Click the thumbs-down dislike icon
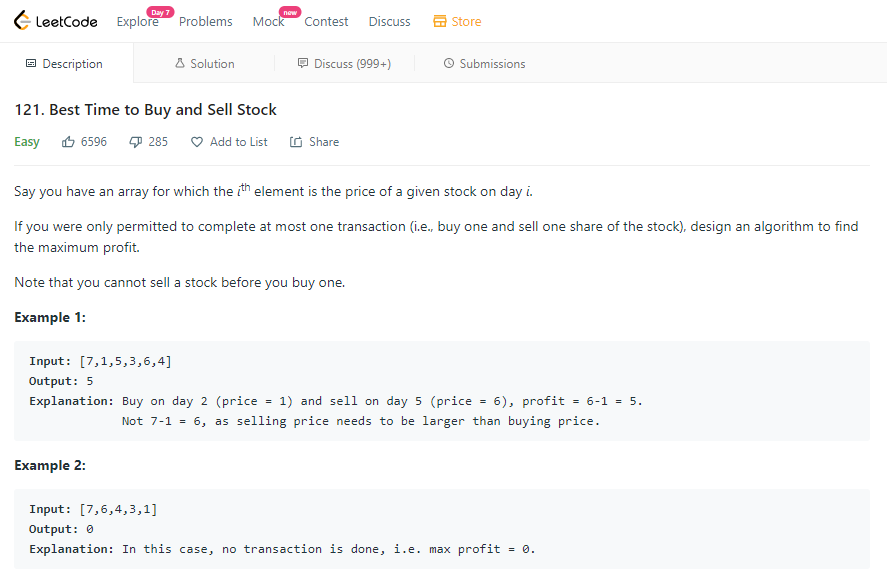This screenshot has height=575, width=887. coord(135,142)
